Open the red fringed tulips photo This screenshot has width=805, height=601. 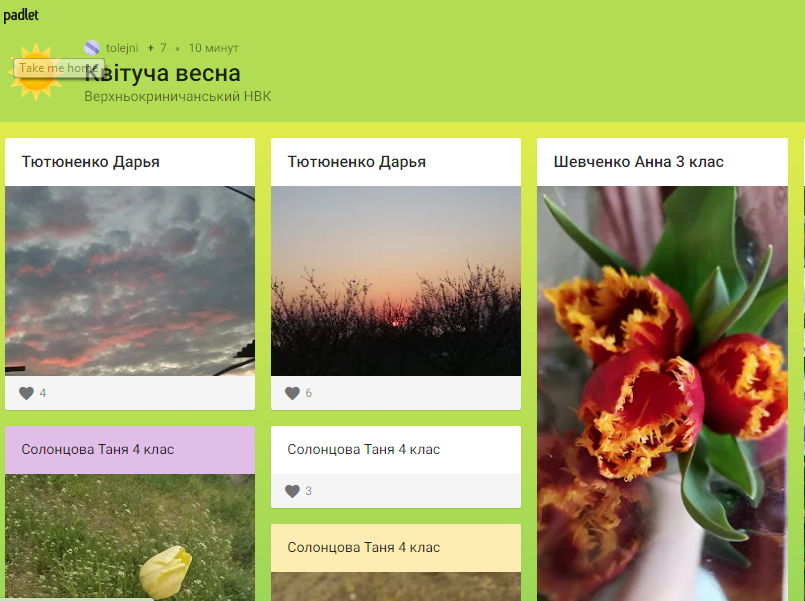pyautogui.click(x=662, y=393)
